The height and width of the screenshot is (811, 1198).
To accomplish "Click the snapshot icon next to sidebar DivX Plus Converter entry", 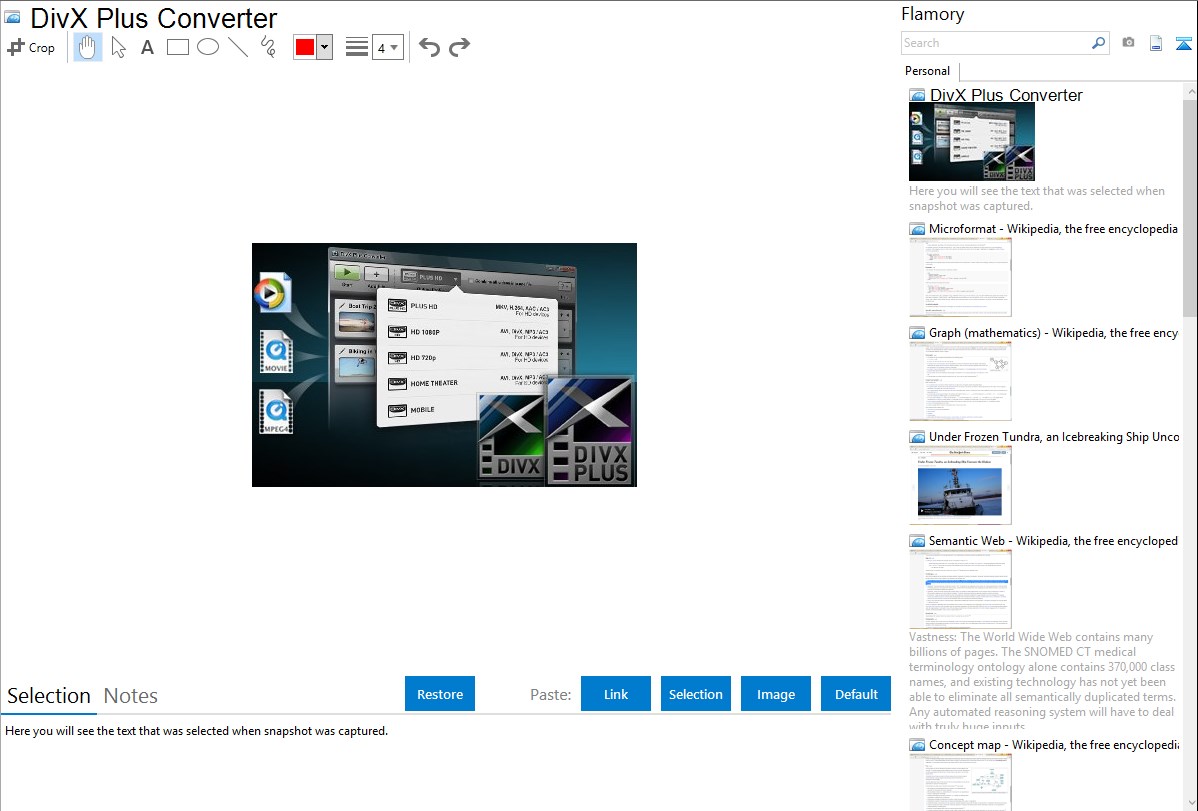I will click(x=917, y=96).
